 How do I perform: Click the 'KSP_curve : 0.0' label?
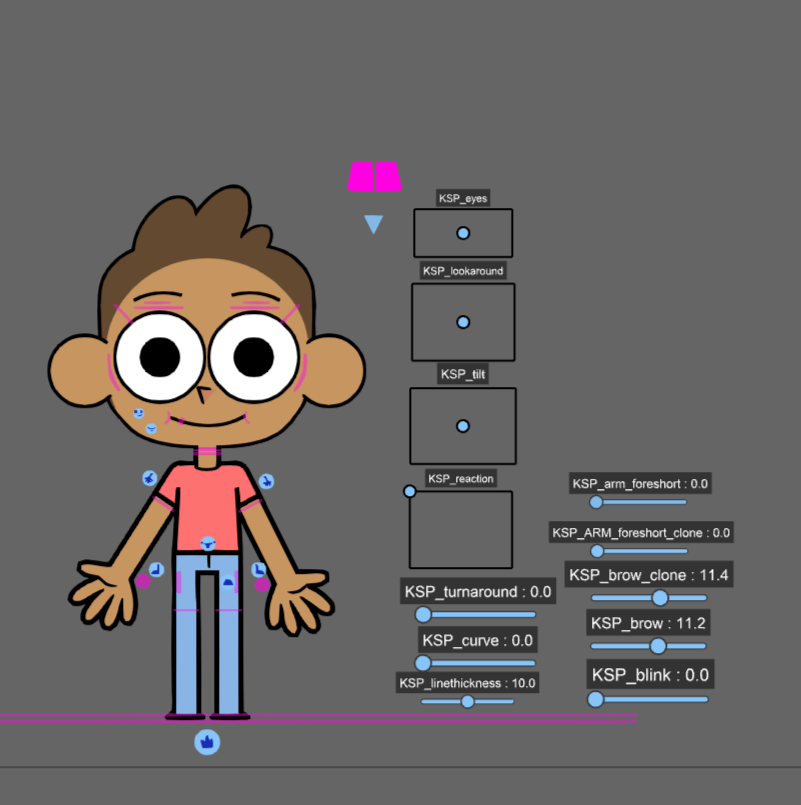point(478,640)
